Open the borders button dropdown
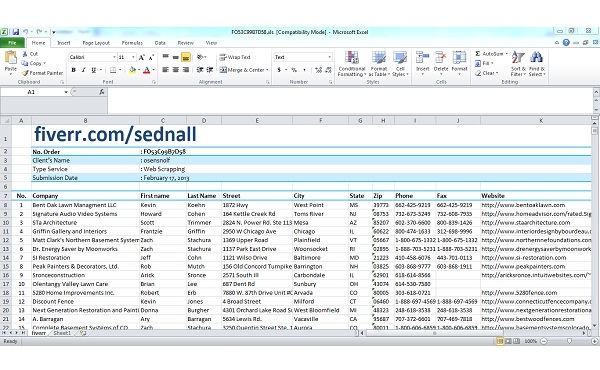Image resolution: width=600 pixels, height=370 pixels. point(120,70)
